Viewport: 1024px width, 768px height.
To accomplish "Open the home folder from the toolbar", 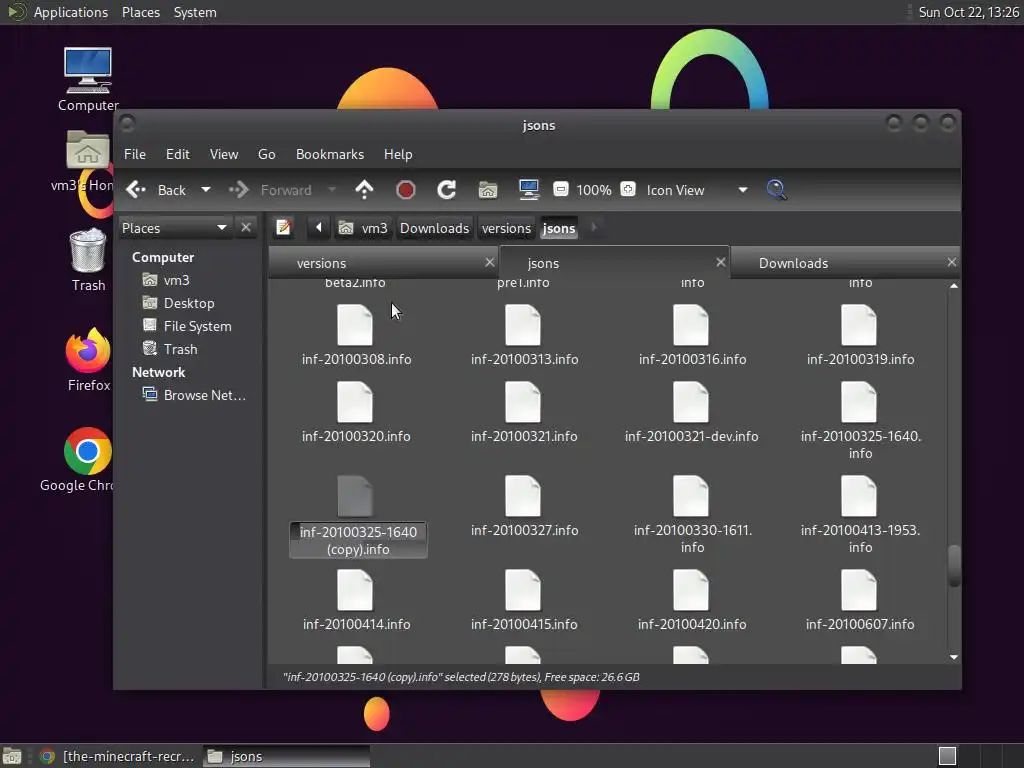I will click(488, 190).
